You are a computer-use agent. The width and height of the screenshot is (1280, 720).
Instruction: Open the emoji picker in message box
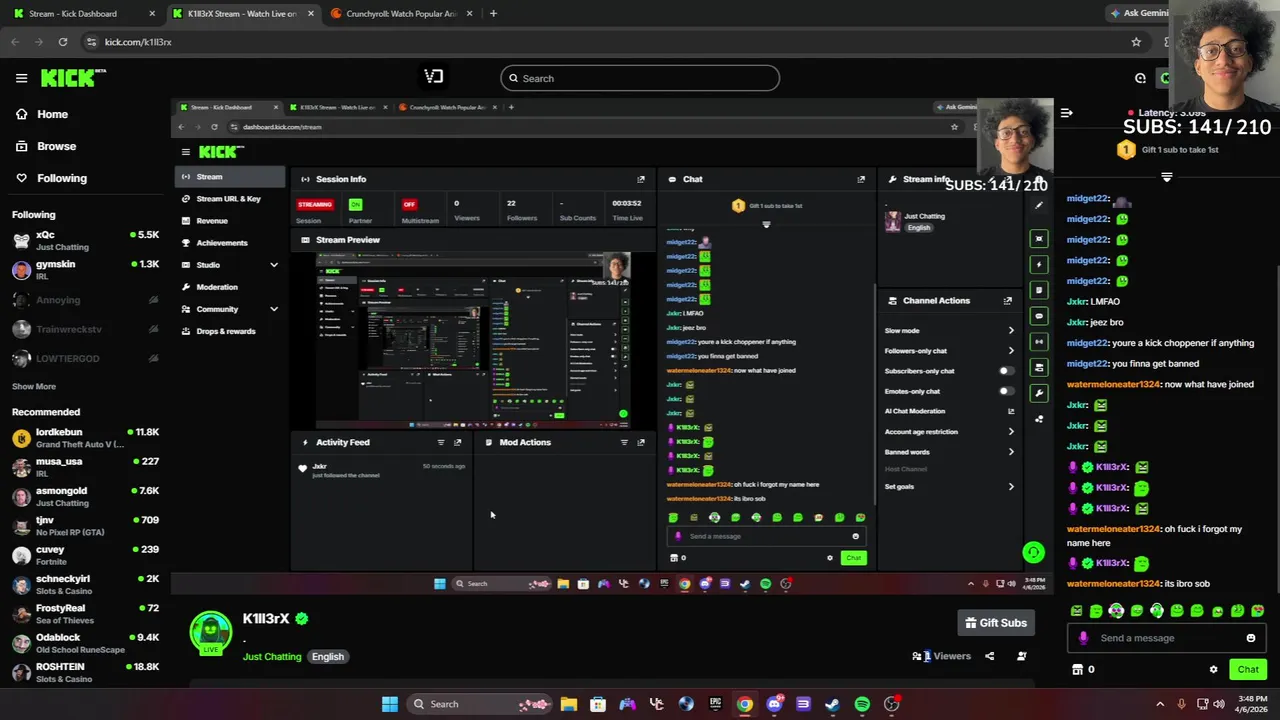click(1250, 638)
